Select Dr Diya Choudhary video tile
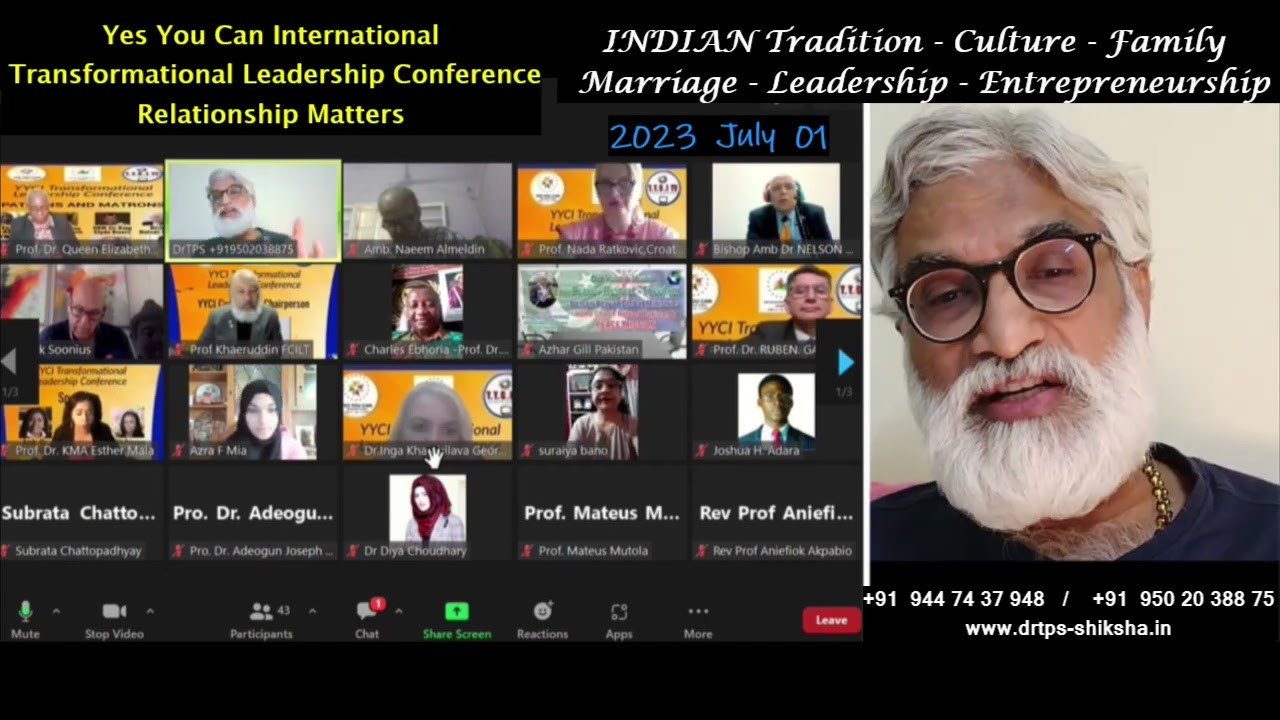Image resolution: width=1280 pixels, height=720 pixels. pyautogui.click(x=427, y=512)
